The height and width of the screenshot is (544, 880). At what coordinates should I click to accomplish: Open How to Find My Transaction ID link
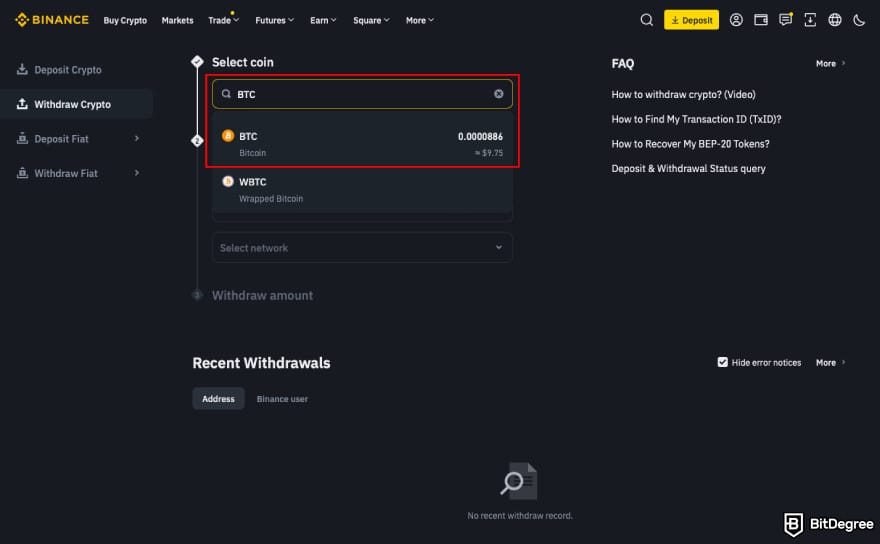(696, 119)
